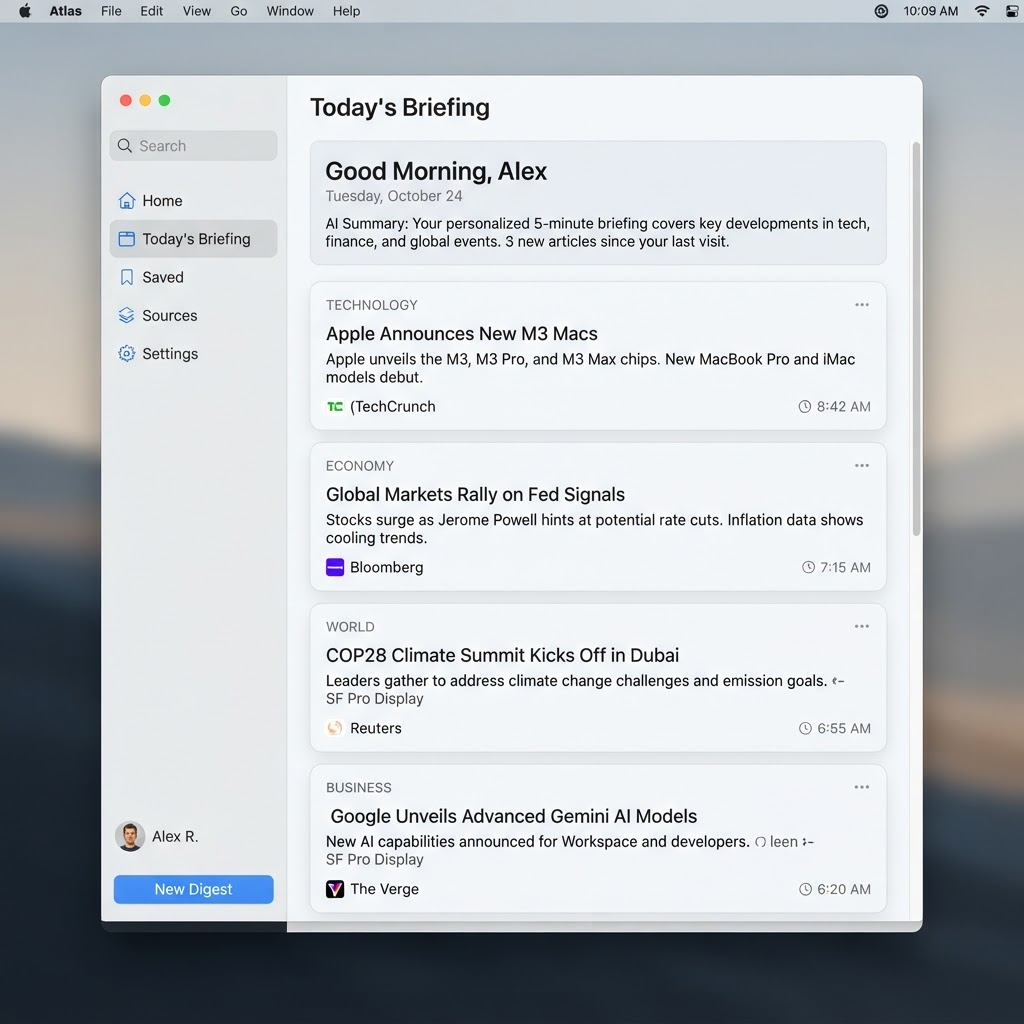Select Today's Briefing sidebar item
The image size is (1024, 1024).
coord(193,239)
